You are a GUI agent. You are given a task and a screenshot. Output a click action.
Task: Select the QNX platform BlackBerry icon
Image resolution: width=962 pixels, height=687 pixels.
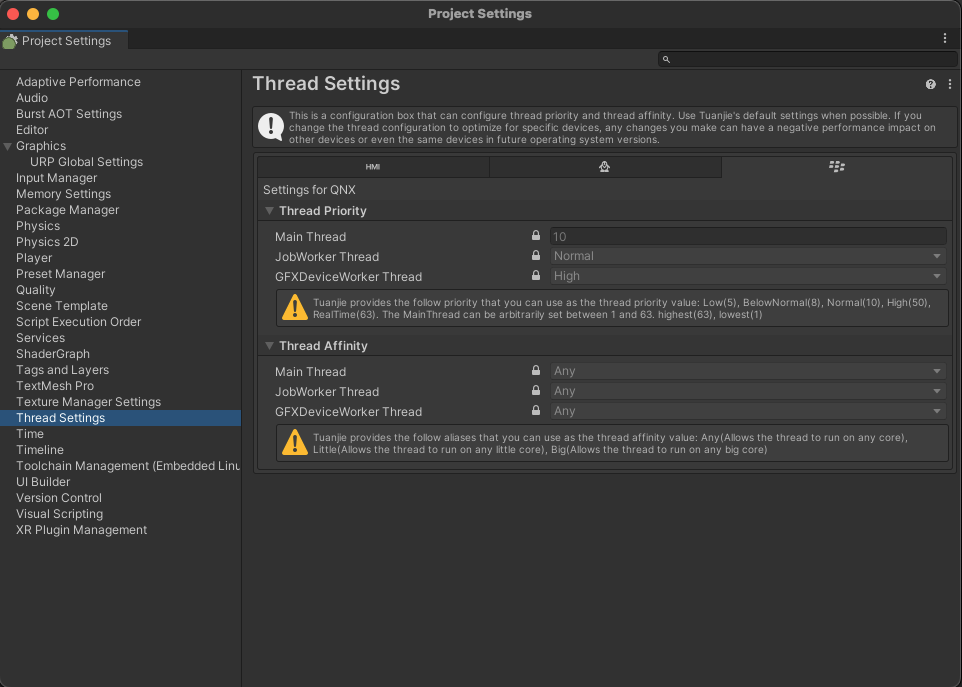[x=837, y=167]
